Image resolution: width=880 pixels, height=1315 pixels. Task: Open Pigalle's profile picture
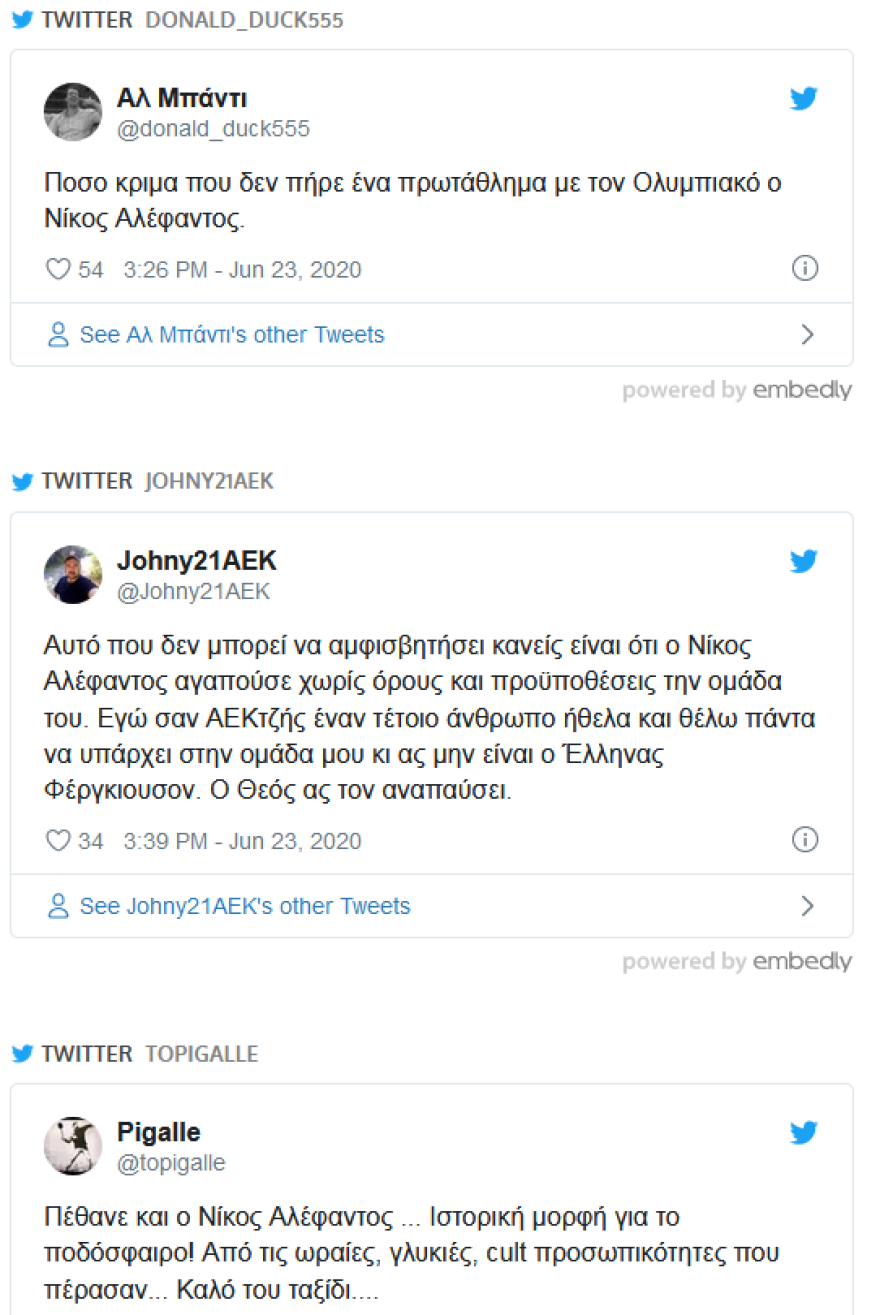[x=73, y=1145]
